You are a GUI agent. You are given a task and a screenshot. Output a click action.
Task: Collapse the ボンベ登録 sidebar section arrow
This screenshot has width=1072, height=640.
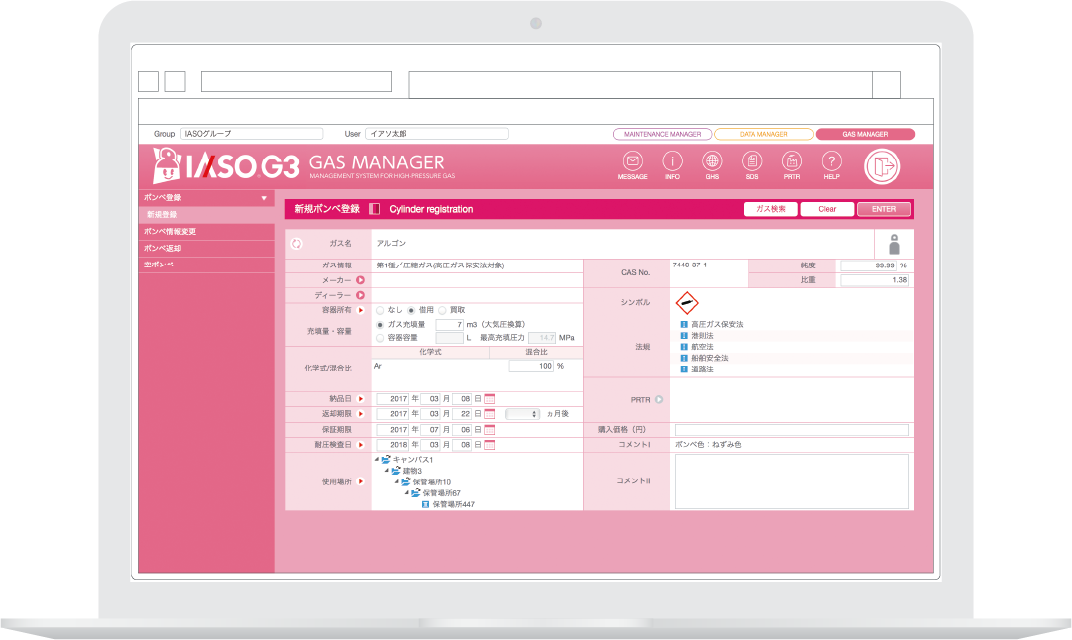264,198
